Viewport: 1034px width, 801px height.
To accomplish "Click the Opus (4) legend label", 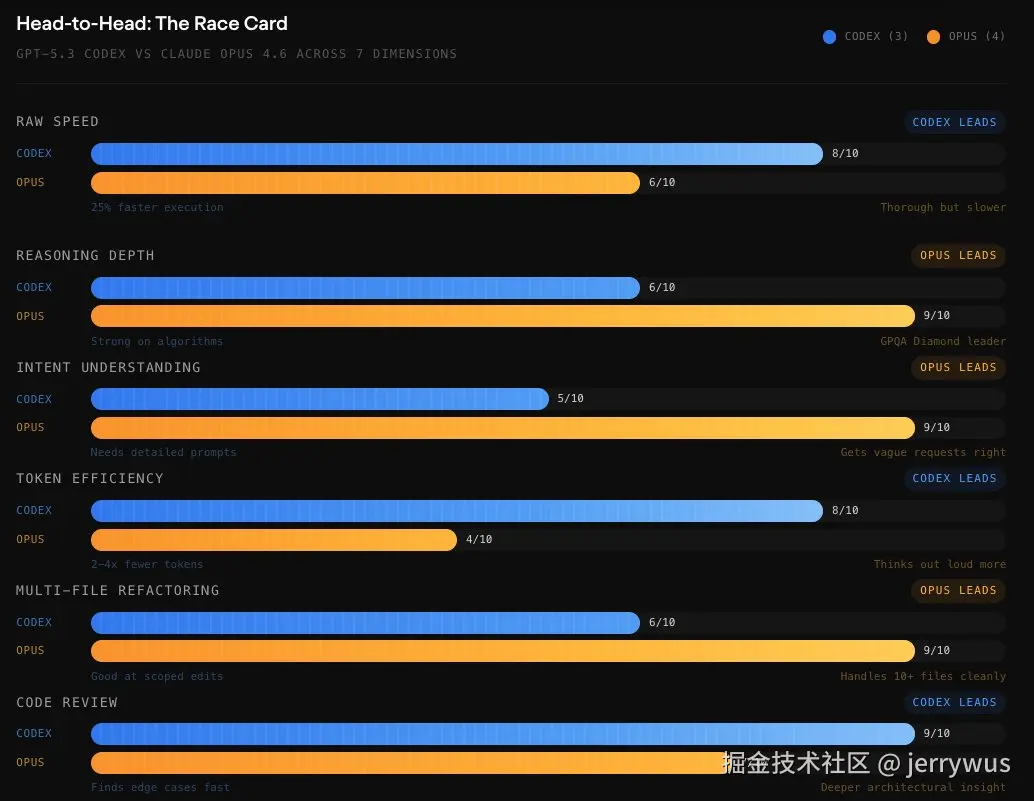I will point(977,37).
